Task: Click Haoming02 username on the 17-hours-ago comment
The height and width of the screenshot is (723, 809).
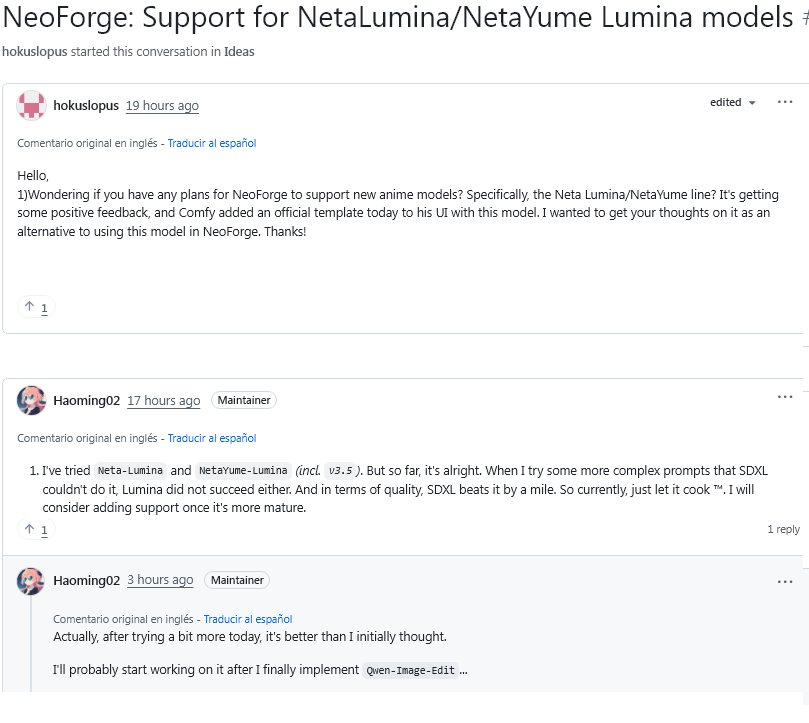Action: click(x=87, y=401)
